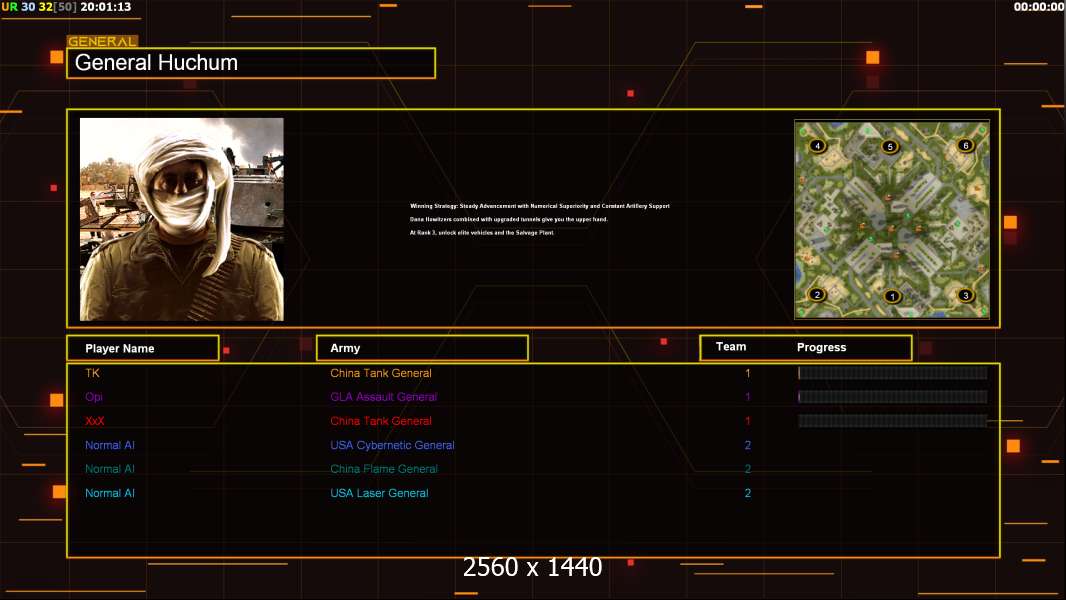Click start position marker 6 on the map

tap(965, 145)
